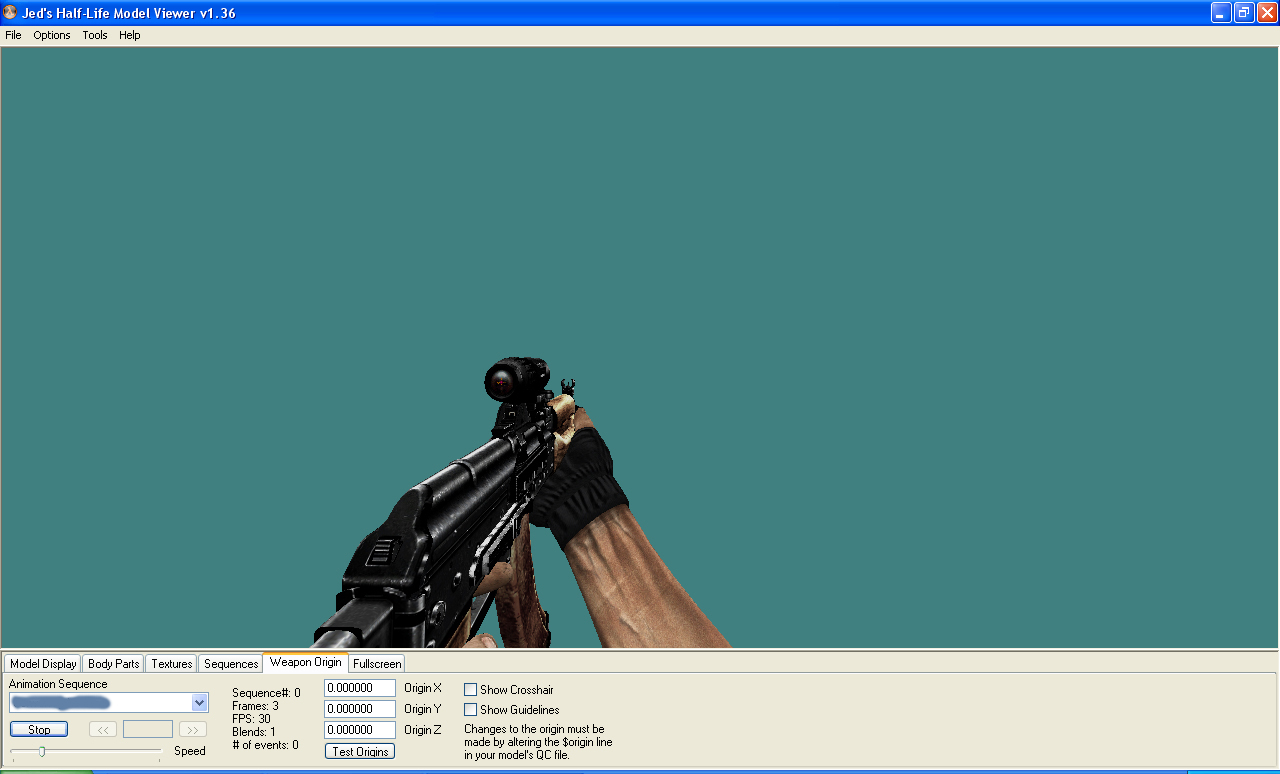Image resolution: width=1280 pixels, height=774 pixels.
Task: Enable the Show Guidelines checkbox
Action: tap(471, 710)
